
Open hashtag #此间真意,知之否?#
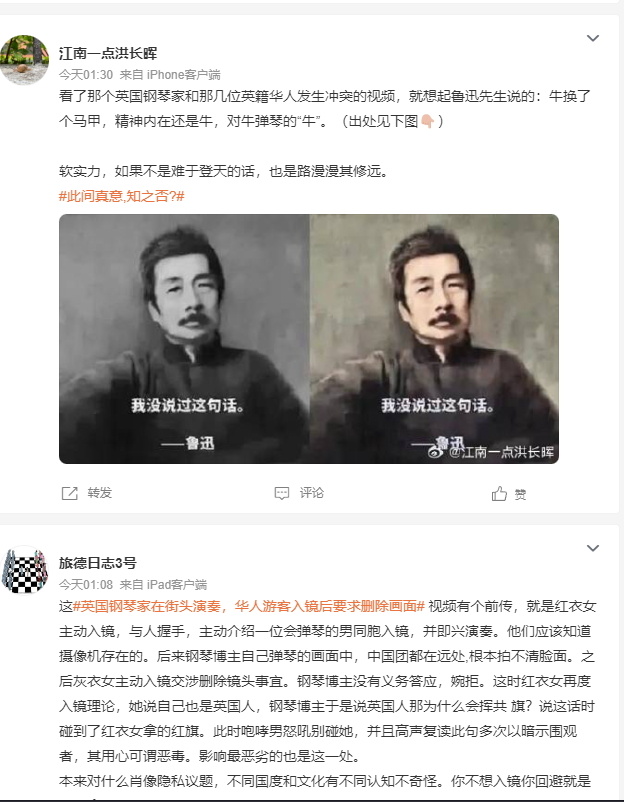[x=122, y=196]
